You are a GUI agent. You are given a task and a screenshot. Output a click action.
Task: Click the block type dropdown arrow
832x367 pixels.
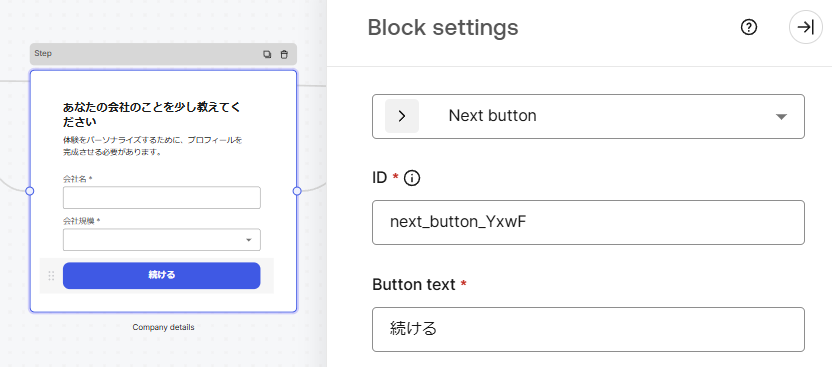781,117
